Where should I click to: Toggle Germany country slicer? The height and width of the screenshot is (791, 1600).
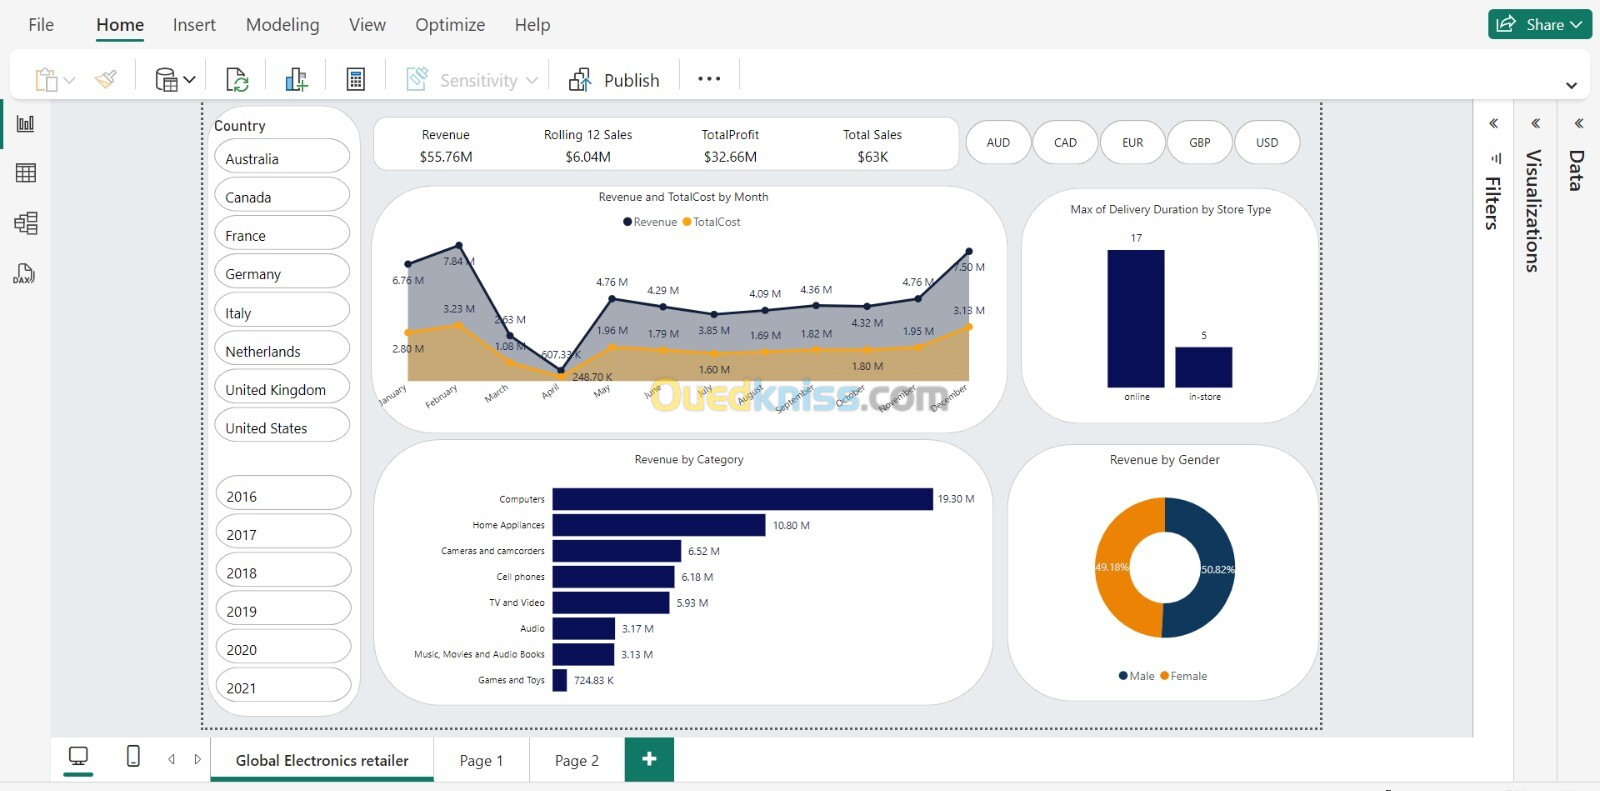coord(282,272)
